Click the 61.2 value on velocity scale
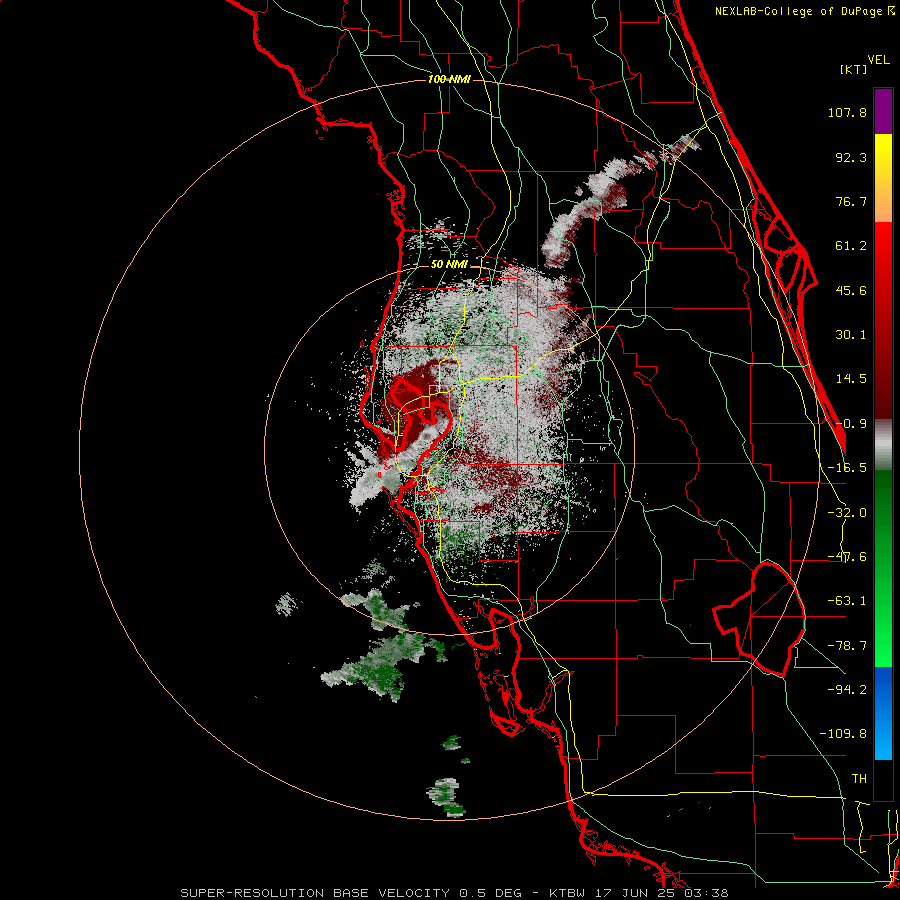 [x=851, y=246]
